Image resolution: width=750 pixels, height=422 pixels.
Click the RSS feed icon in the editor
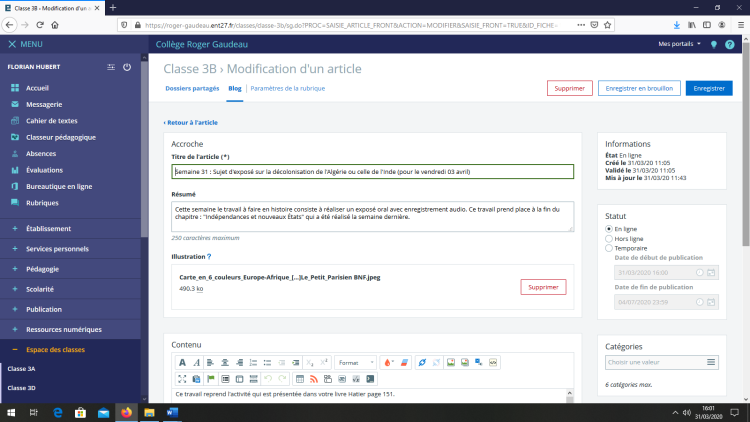coord(313,378)
